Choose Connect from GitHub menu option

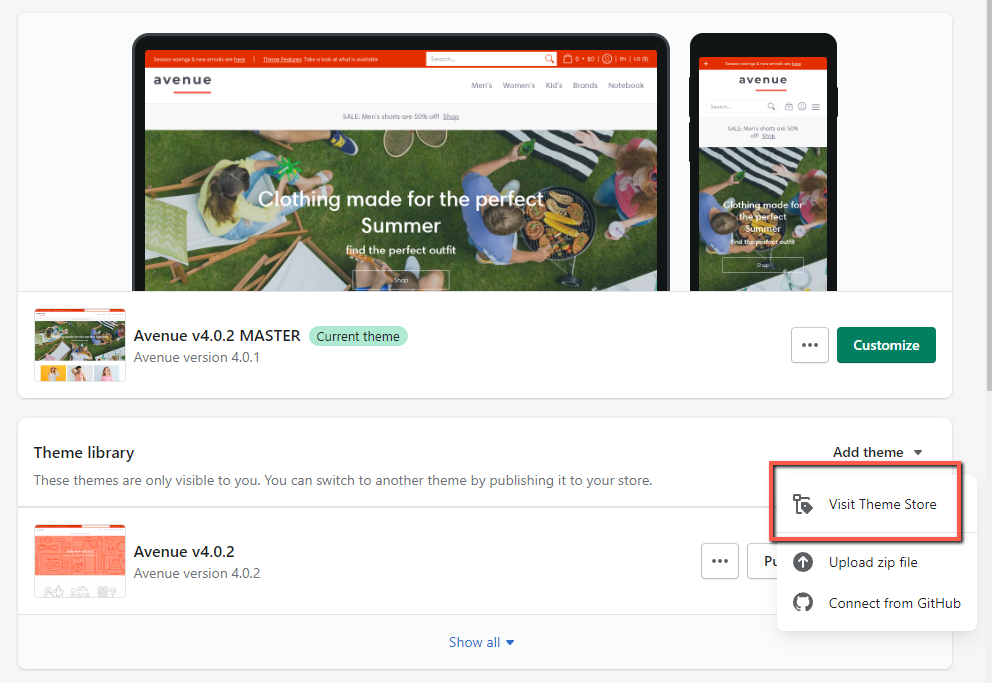point(894,603)
